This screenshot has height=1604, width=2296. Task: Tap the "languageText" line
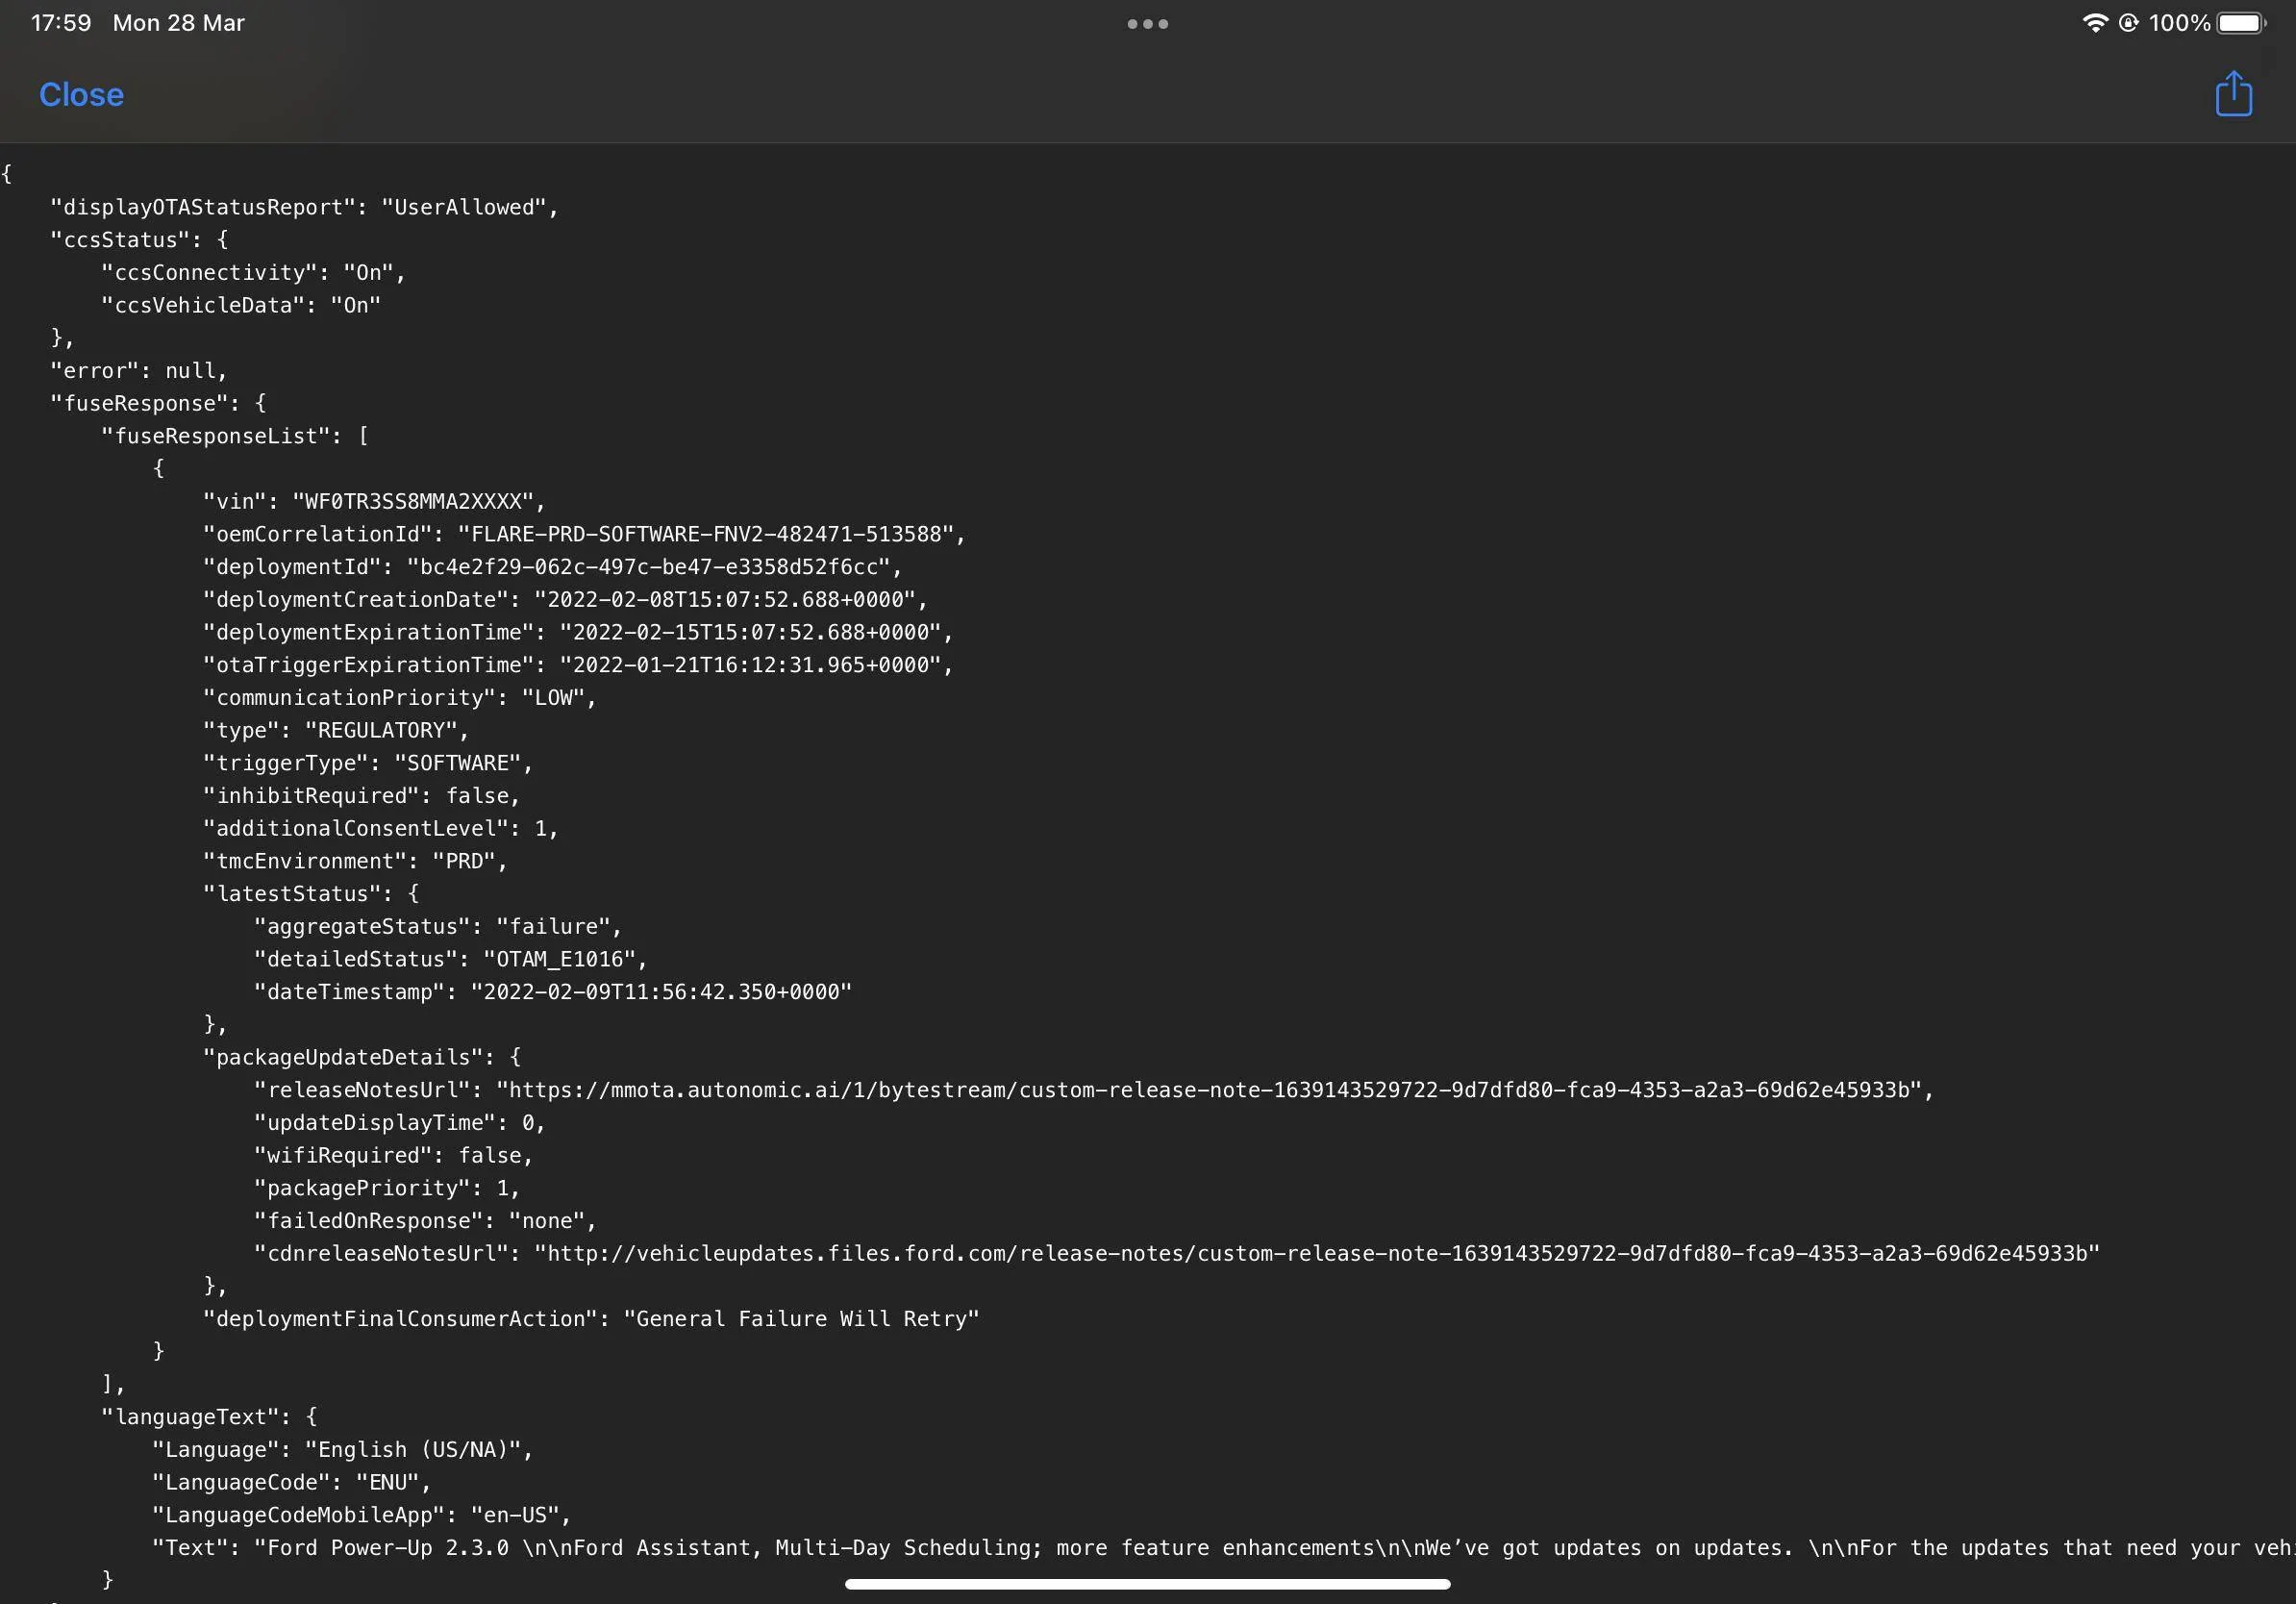pos(210,1417)
